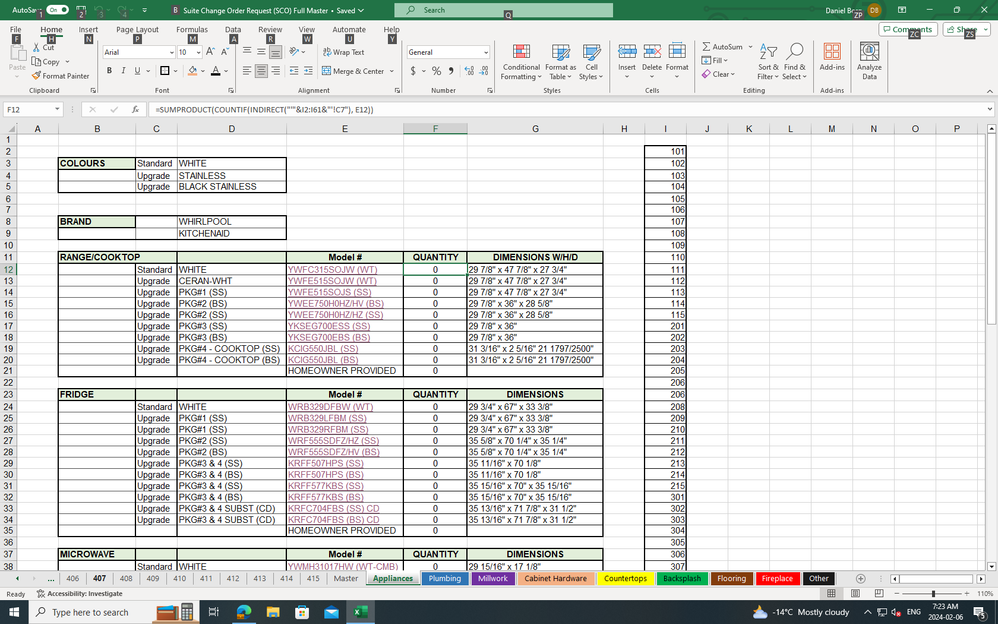Launch Analyze Data
This screenshot has height=624, width=998.
click(869, 62)
